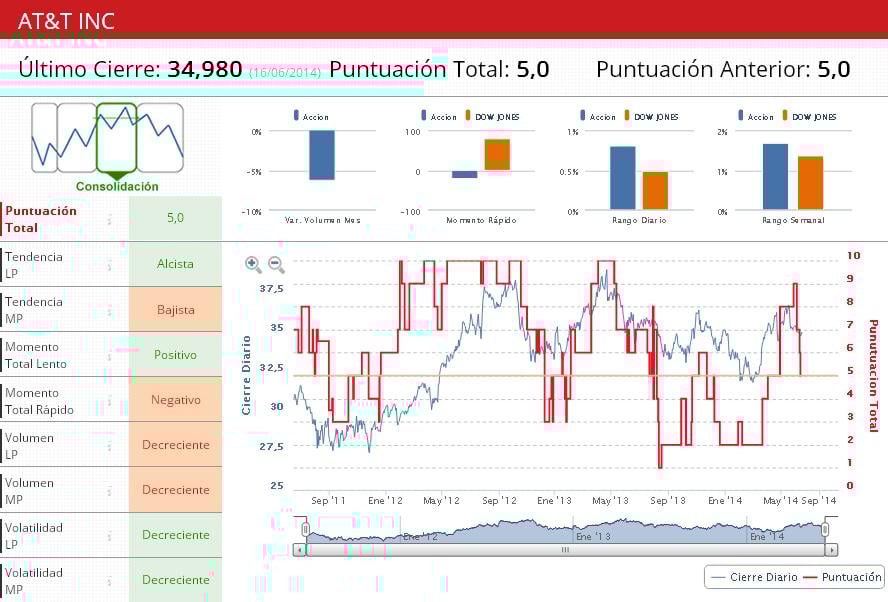Click the orange bar in Rango Diario
This screenshot has height=602, width=888.
point(655,191)
